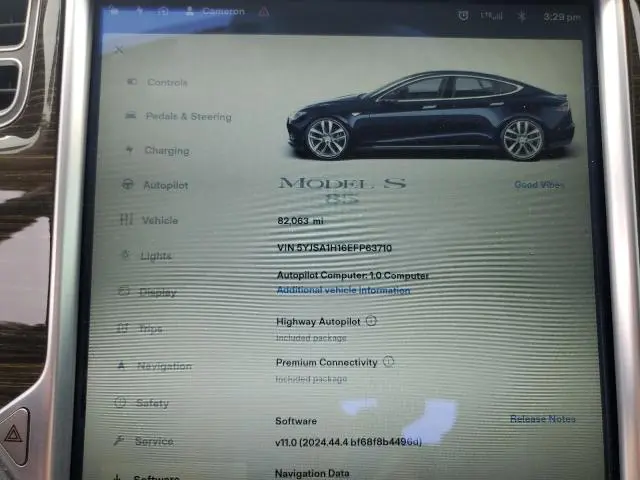Tap the Navigation Data heading
Viewport: 640px width, 480px height.
[x=312, y=473]
